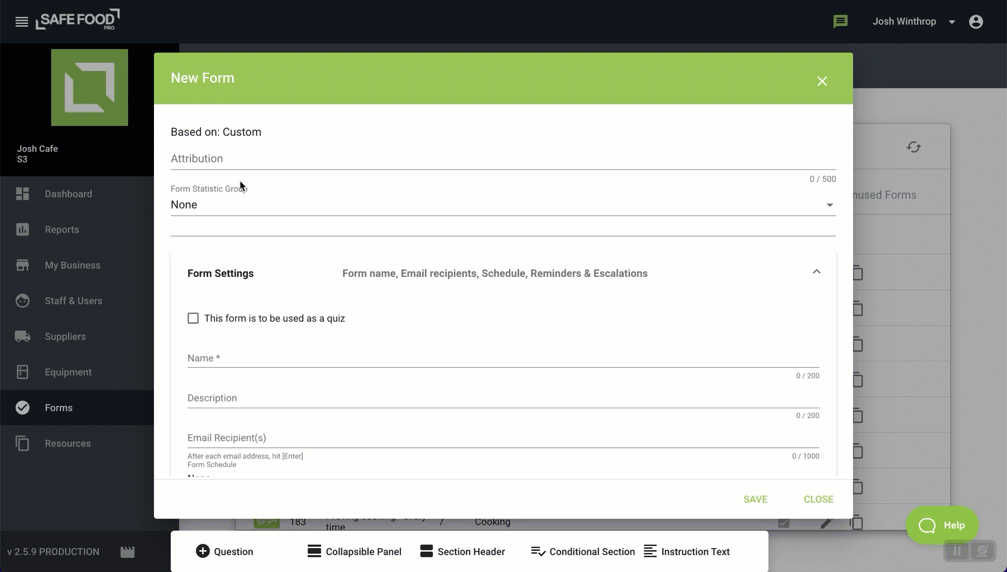Screen dimensions: 1007x572
Task: Open My Business in the sidebar
Action: [77, 265]
